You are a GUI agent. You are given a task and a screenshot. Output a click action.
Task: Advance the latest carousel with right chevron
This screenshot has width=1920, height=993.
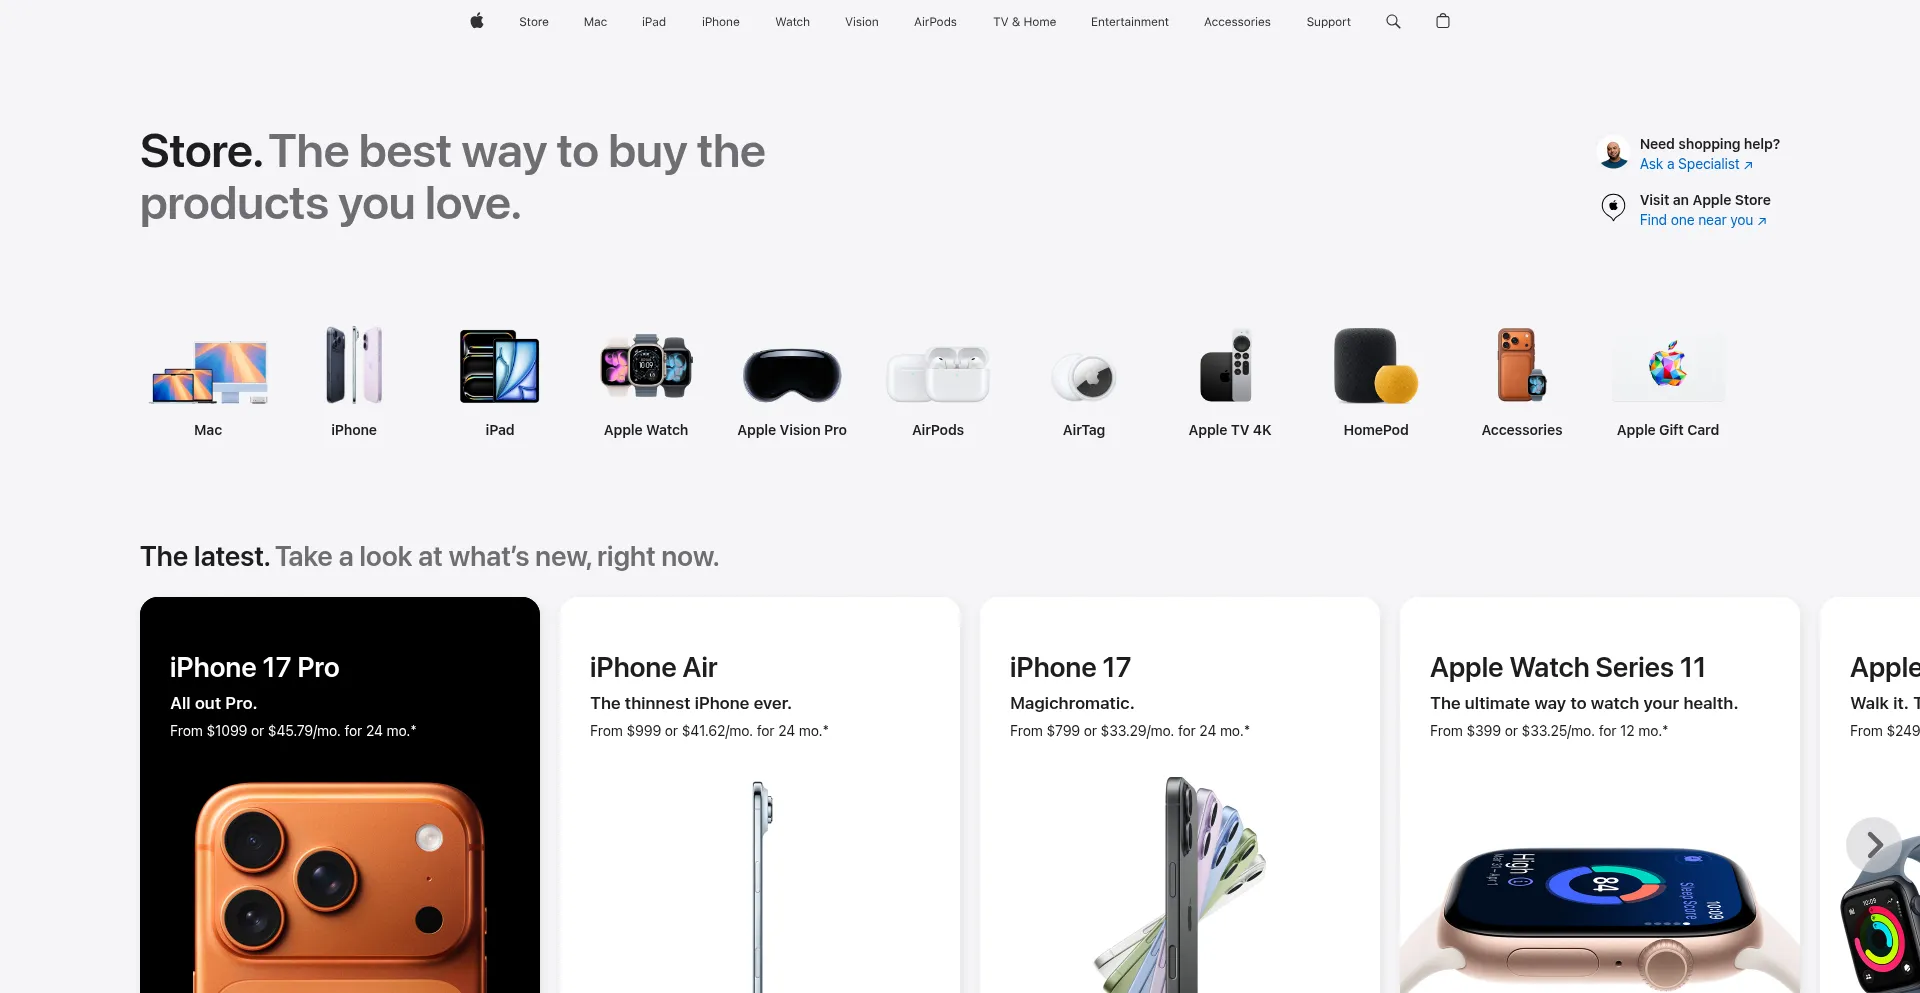click(1874, 845)
